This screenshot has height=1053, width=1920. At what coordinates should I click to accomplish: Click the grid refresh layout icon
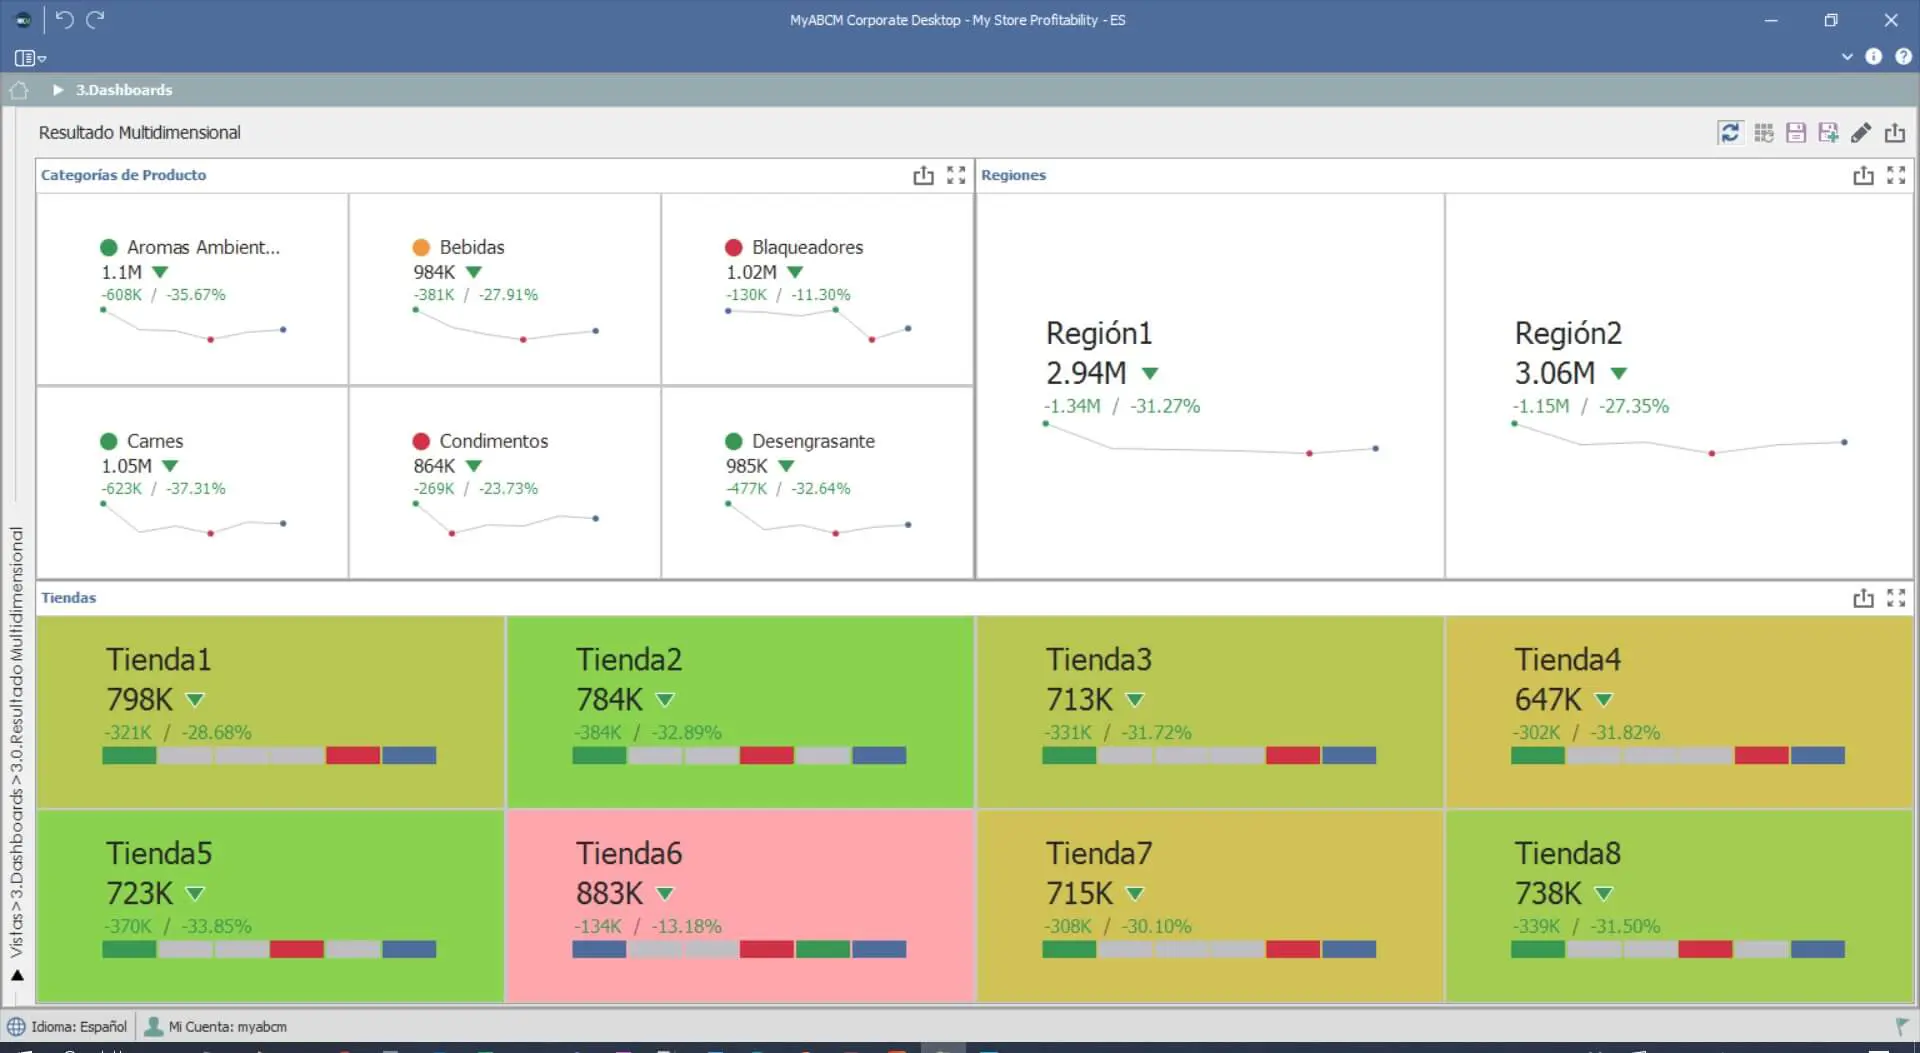(1763, 133)
